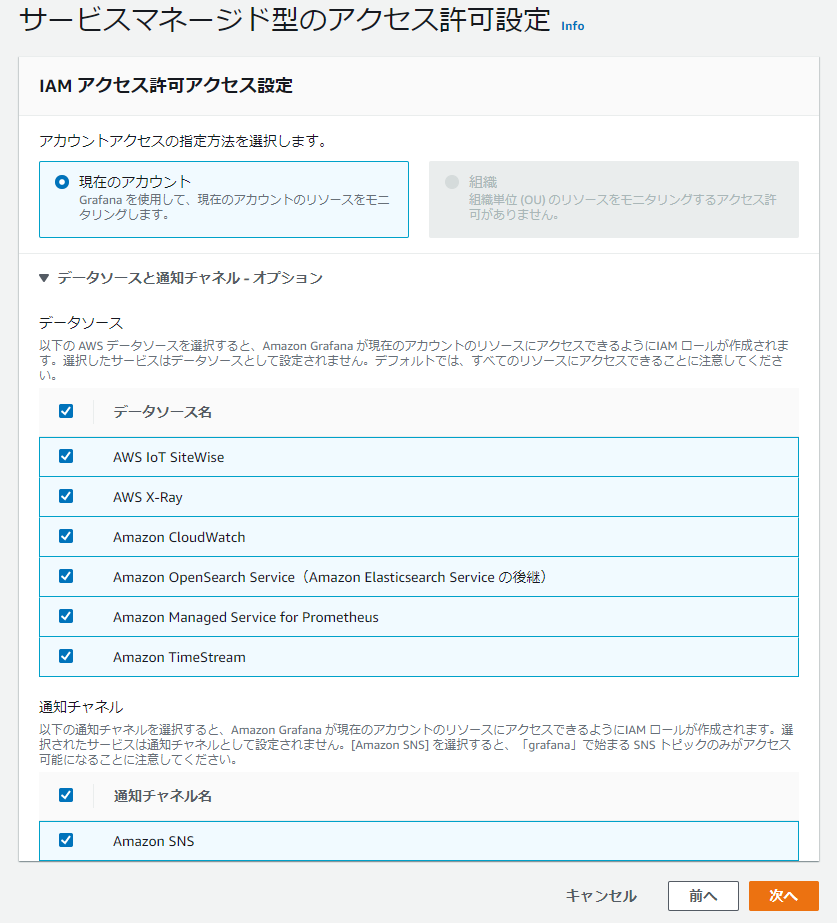Screen dimensions: 837x923
Task: Click the AWS X-Ray row label
Action: click(x=148, y=497)
